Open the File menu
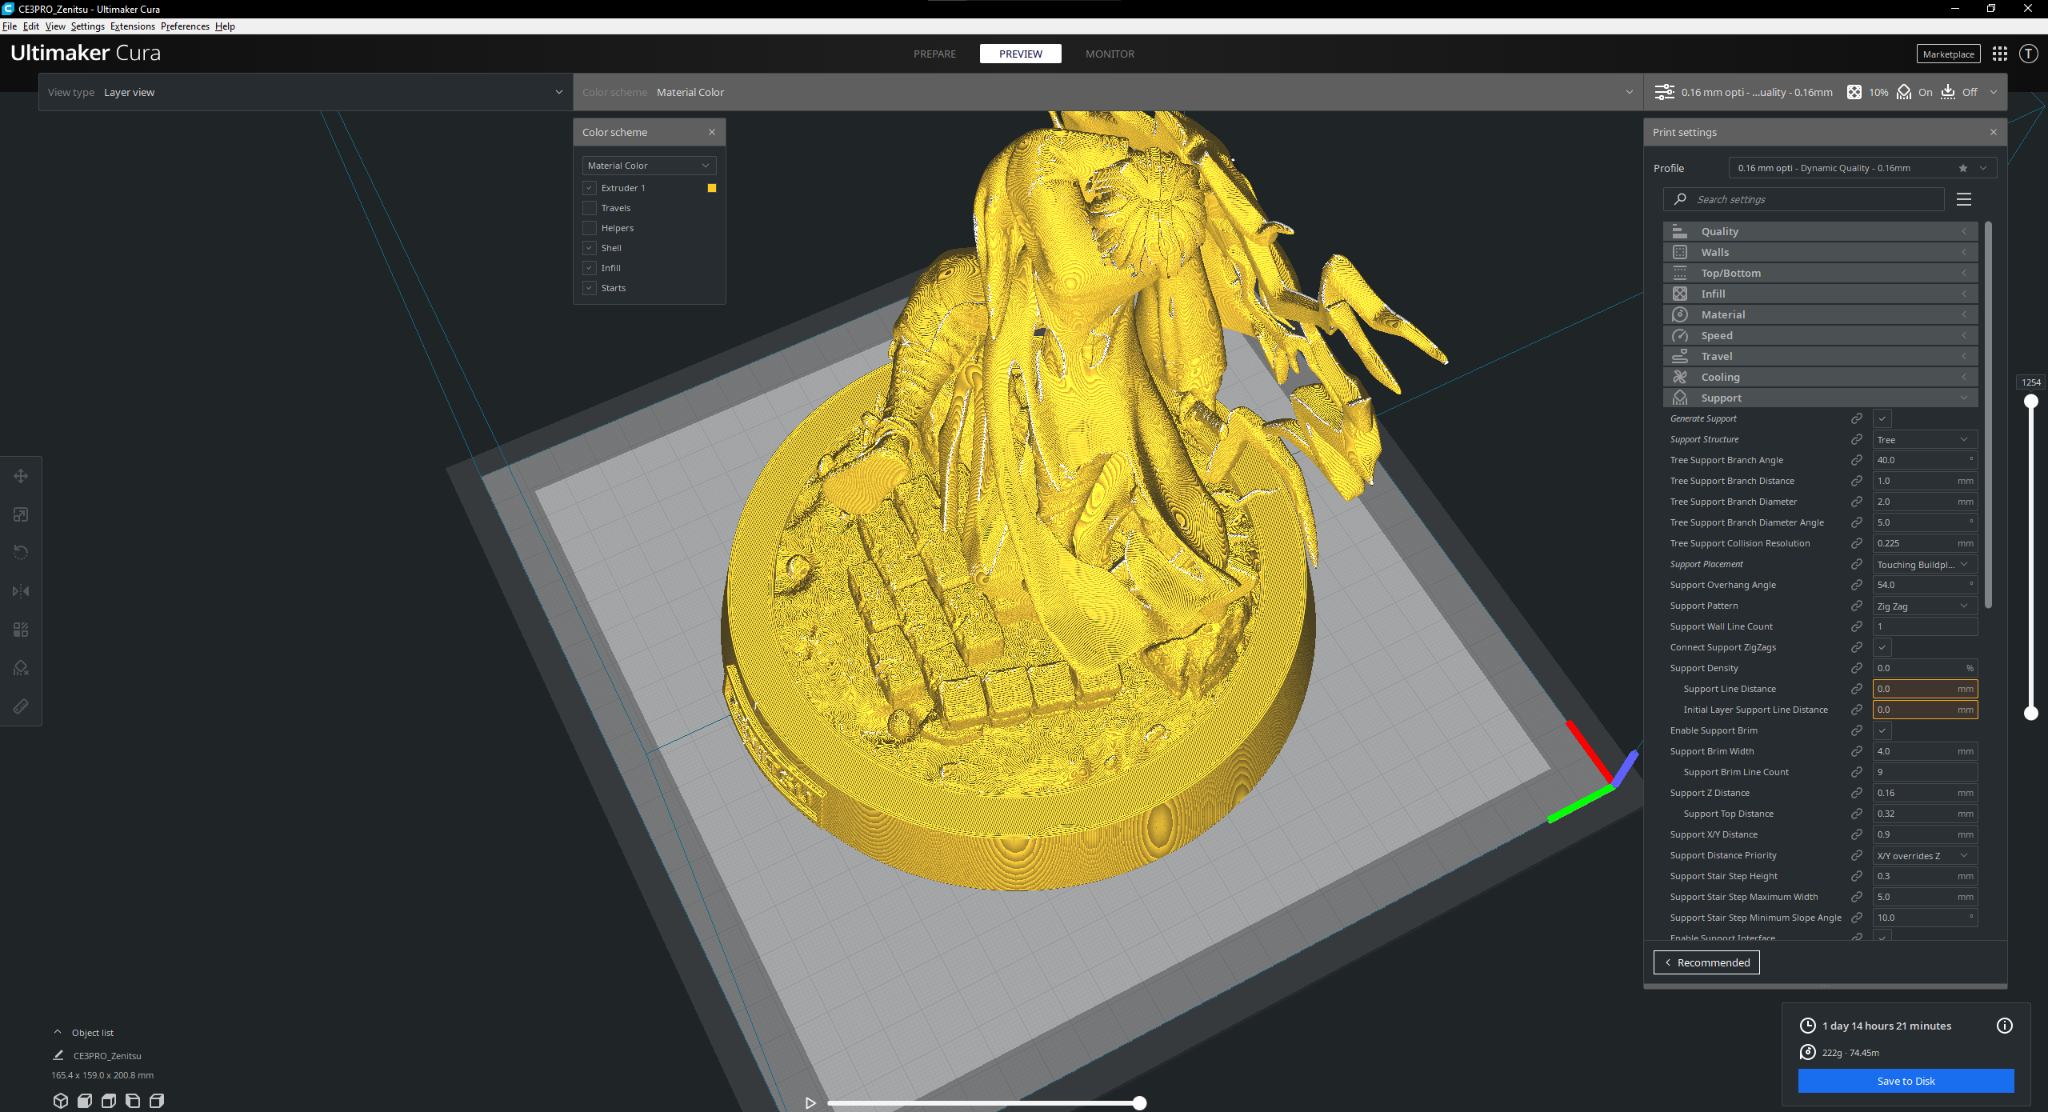Viewport: 2048px width, 1112px height. point(10,26)
